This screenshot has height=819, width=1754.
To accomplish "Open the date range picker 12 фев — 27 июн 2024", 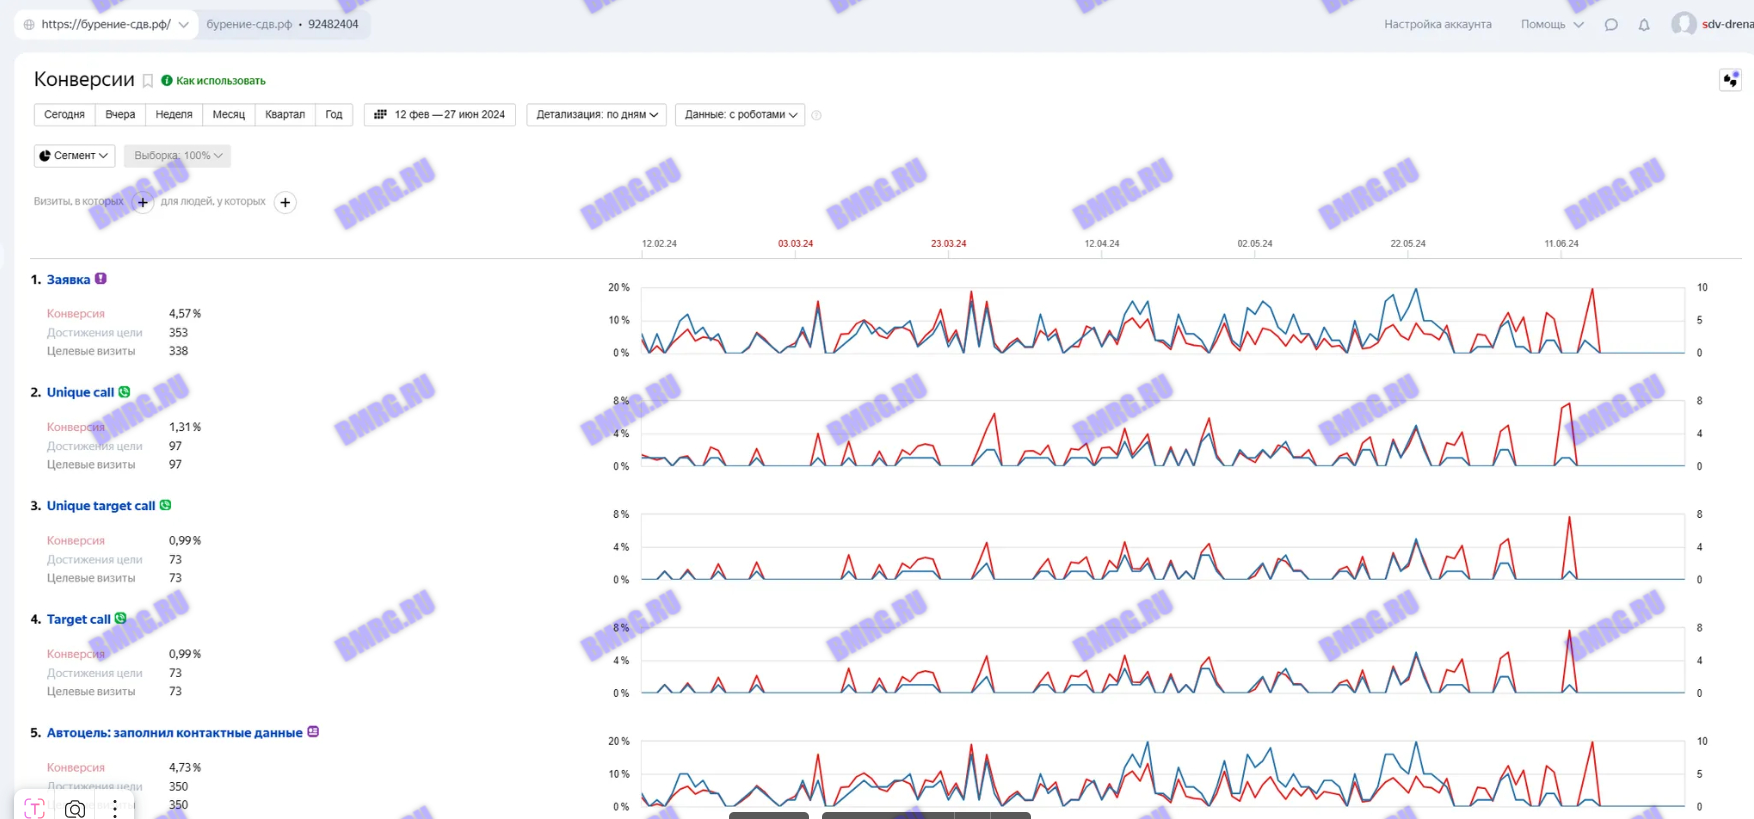I will tap(440, 115).
